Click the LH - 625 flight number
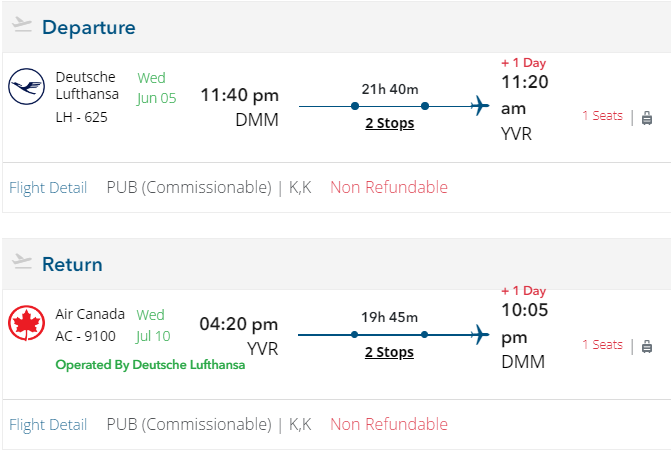 [x=82, y=117]
